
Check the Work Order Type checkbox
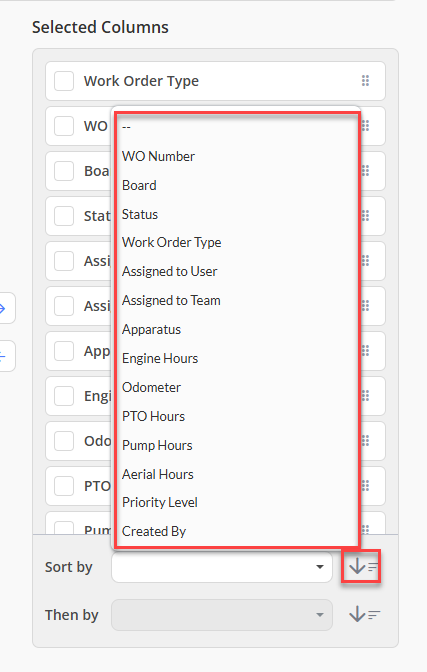click(64, 81)
